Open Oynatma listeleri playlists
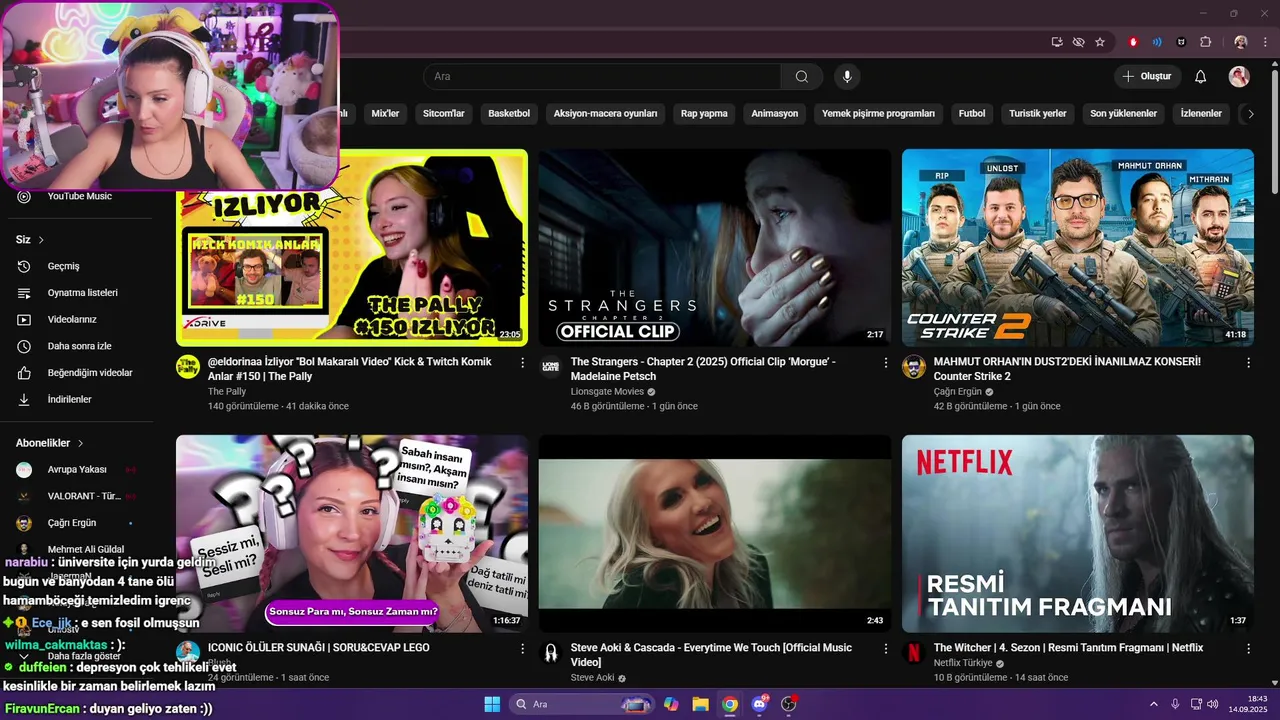The height and width of the screenshot is (720, 1280). coord(82,293)
